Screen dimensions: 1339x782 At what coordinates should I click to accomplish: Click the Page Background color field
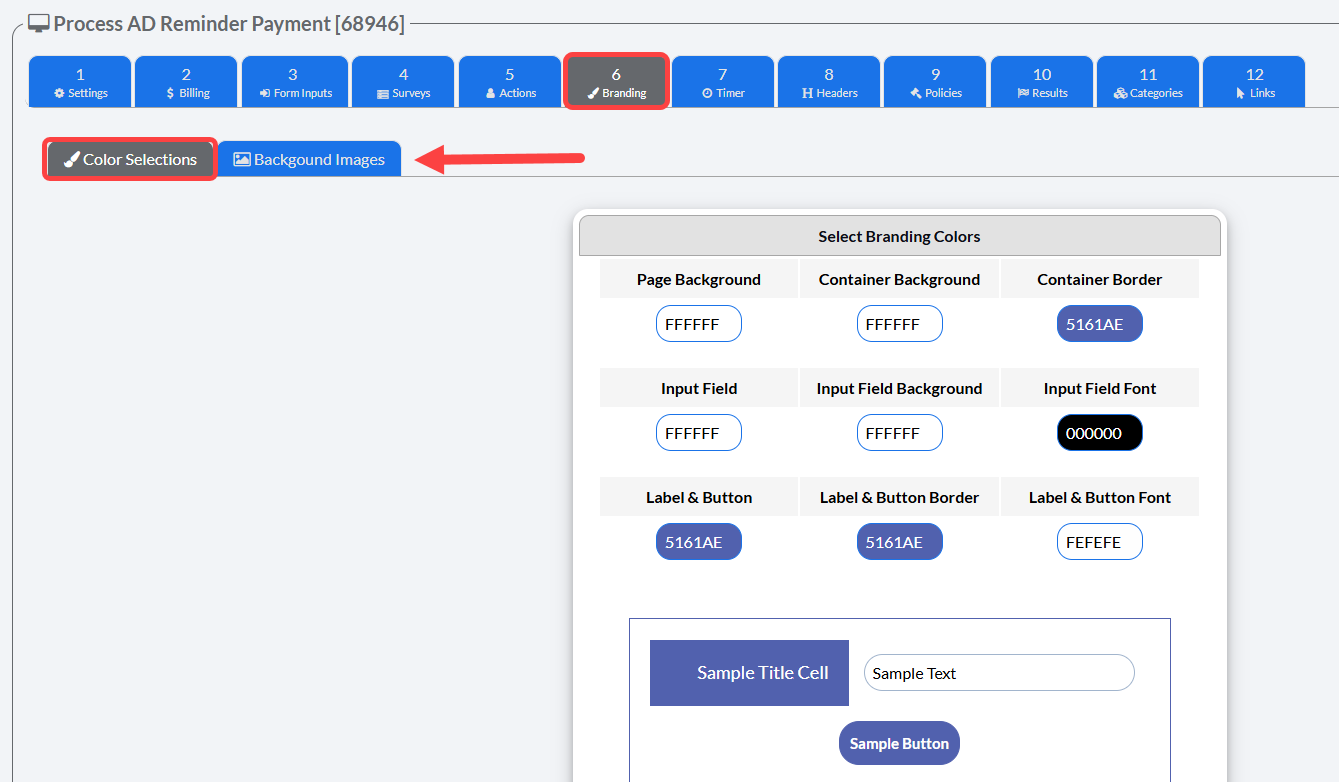click(x=699, y=324)
